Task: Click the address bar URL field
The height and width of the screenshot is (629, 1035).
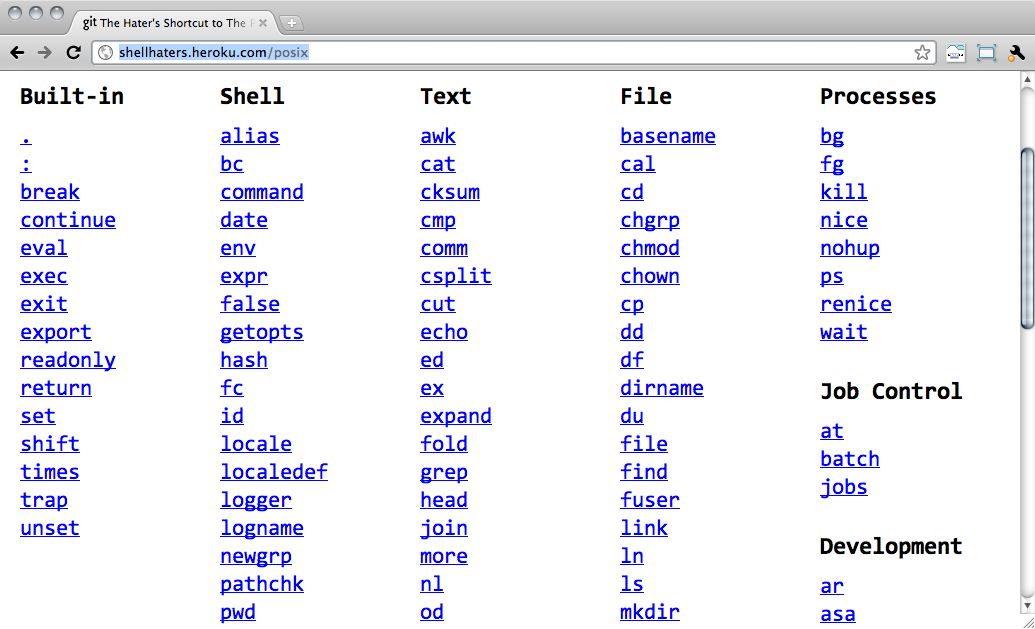Action: (500, 53)
